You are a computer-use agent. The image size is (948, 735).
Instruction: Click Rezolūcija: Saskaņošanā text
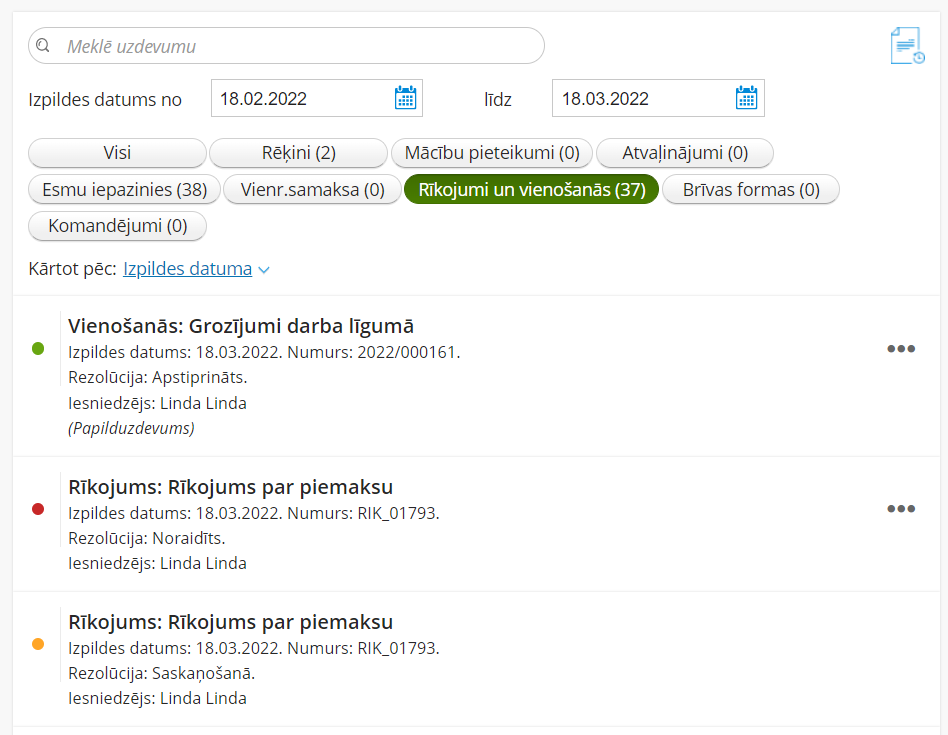[161, 673]
